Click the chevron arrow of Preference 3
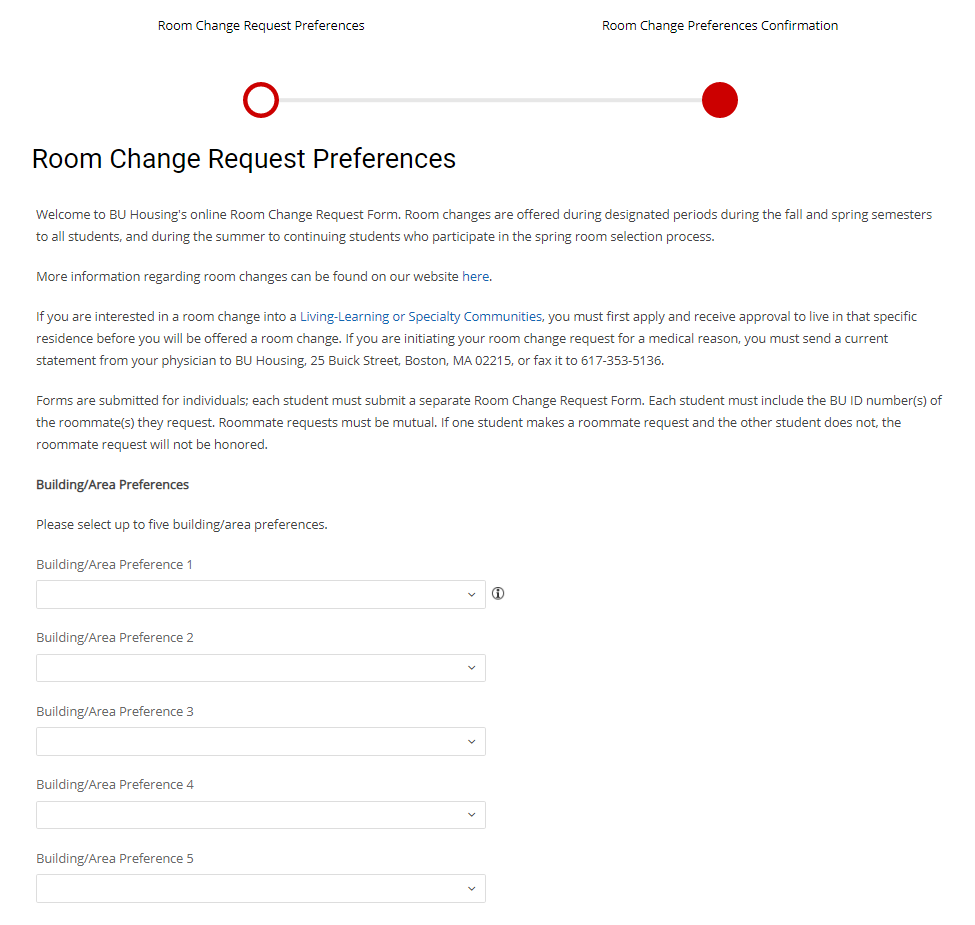Screen dimensions: 975x925 [472, 742]
